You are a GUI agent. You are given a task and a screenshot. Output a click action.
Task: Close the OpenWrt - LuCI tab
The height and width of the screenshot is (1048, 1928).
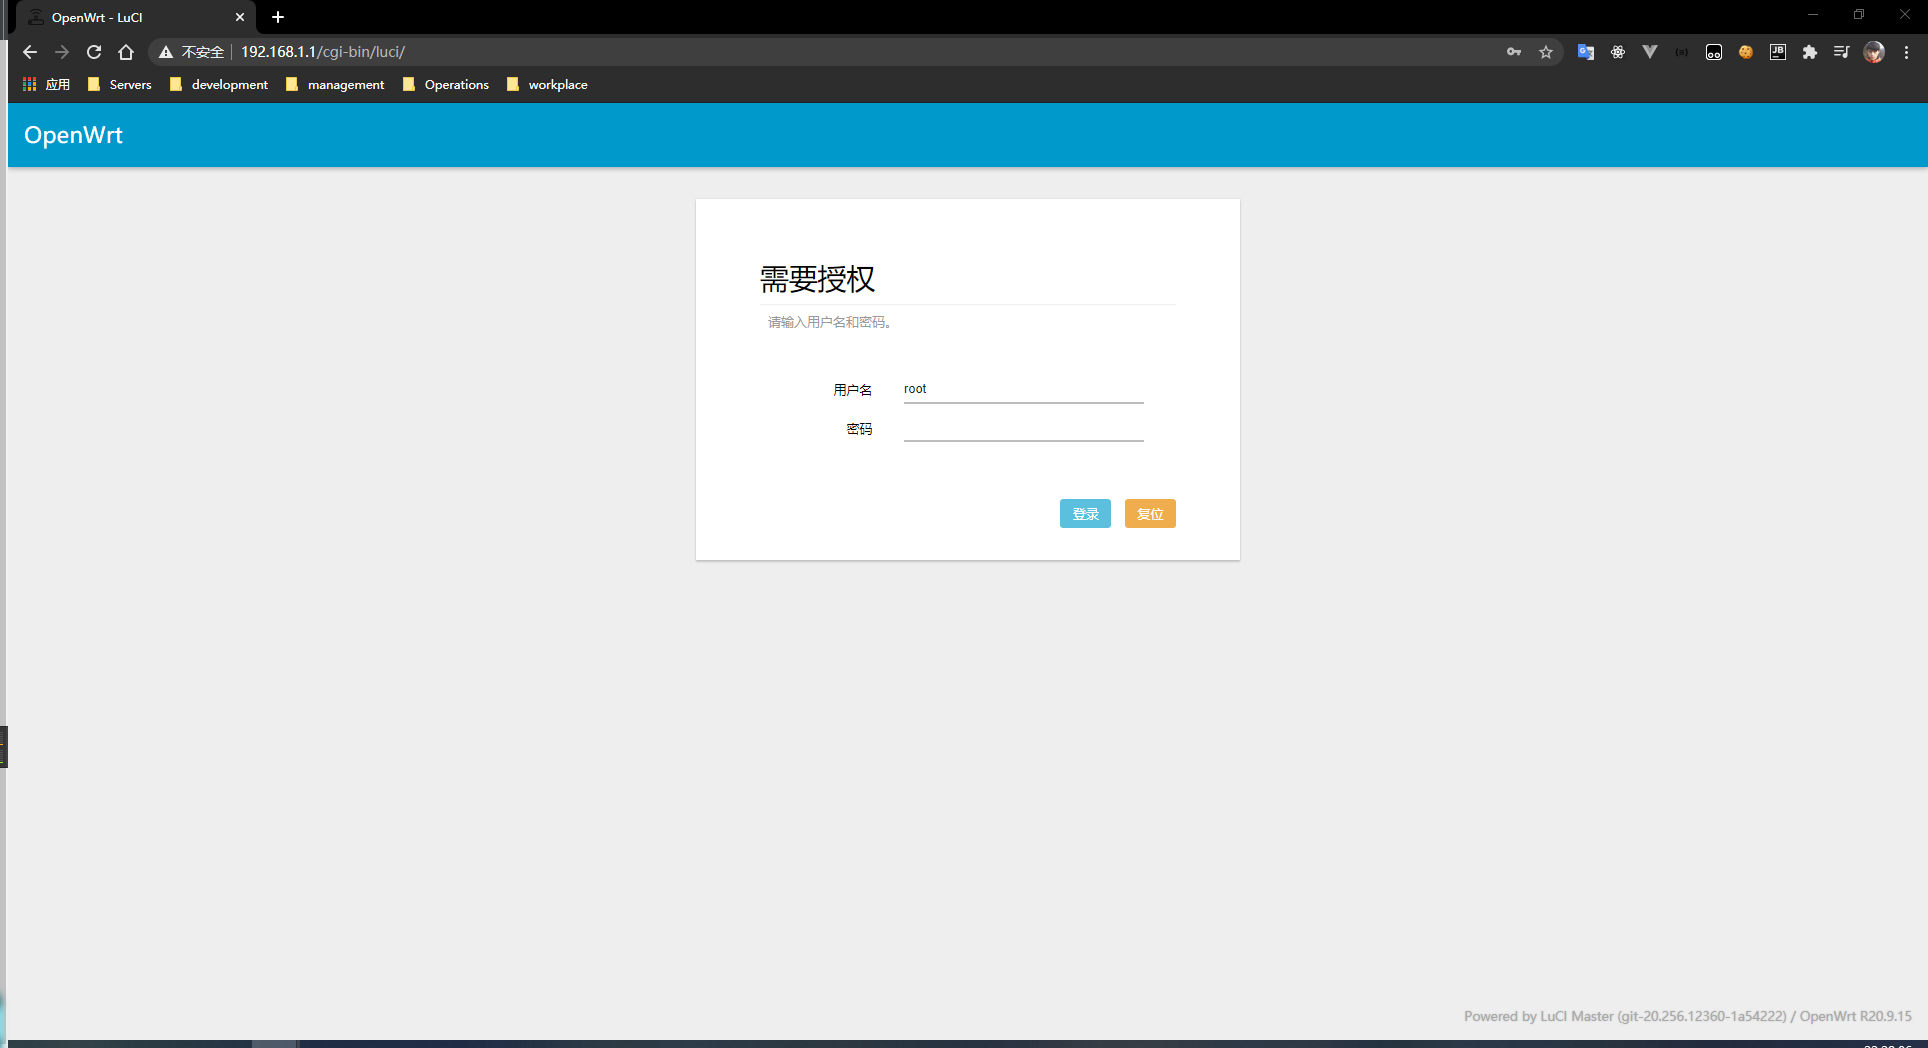(240, 17)
